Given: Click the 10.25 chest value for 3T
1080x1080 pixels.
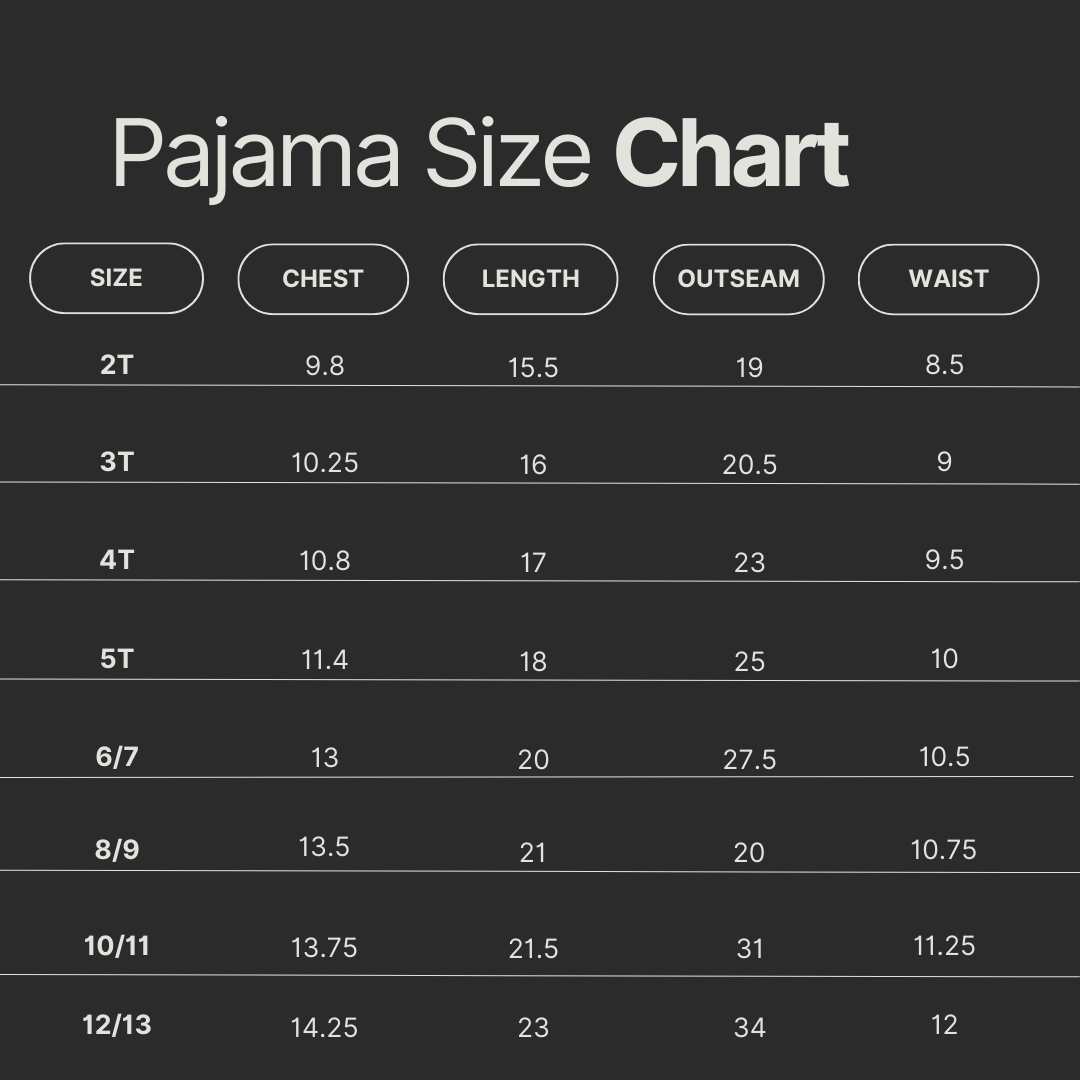Looking at the screenshot, I should (324, 463).
